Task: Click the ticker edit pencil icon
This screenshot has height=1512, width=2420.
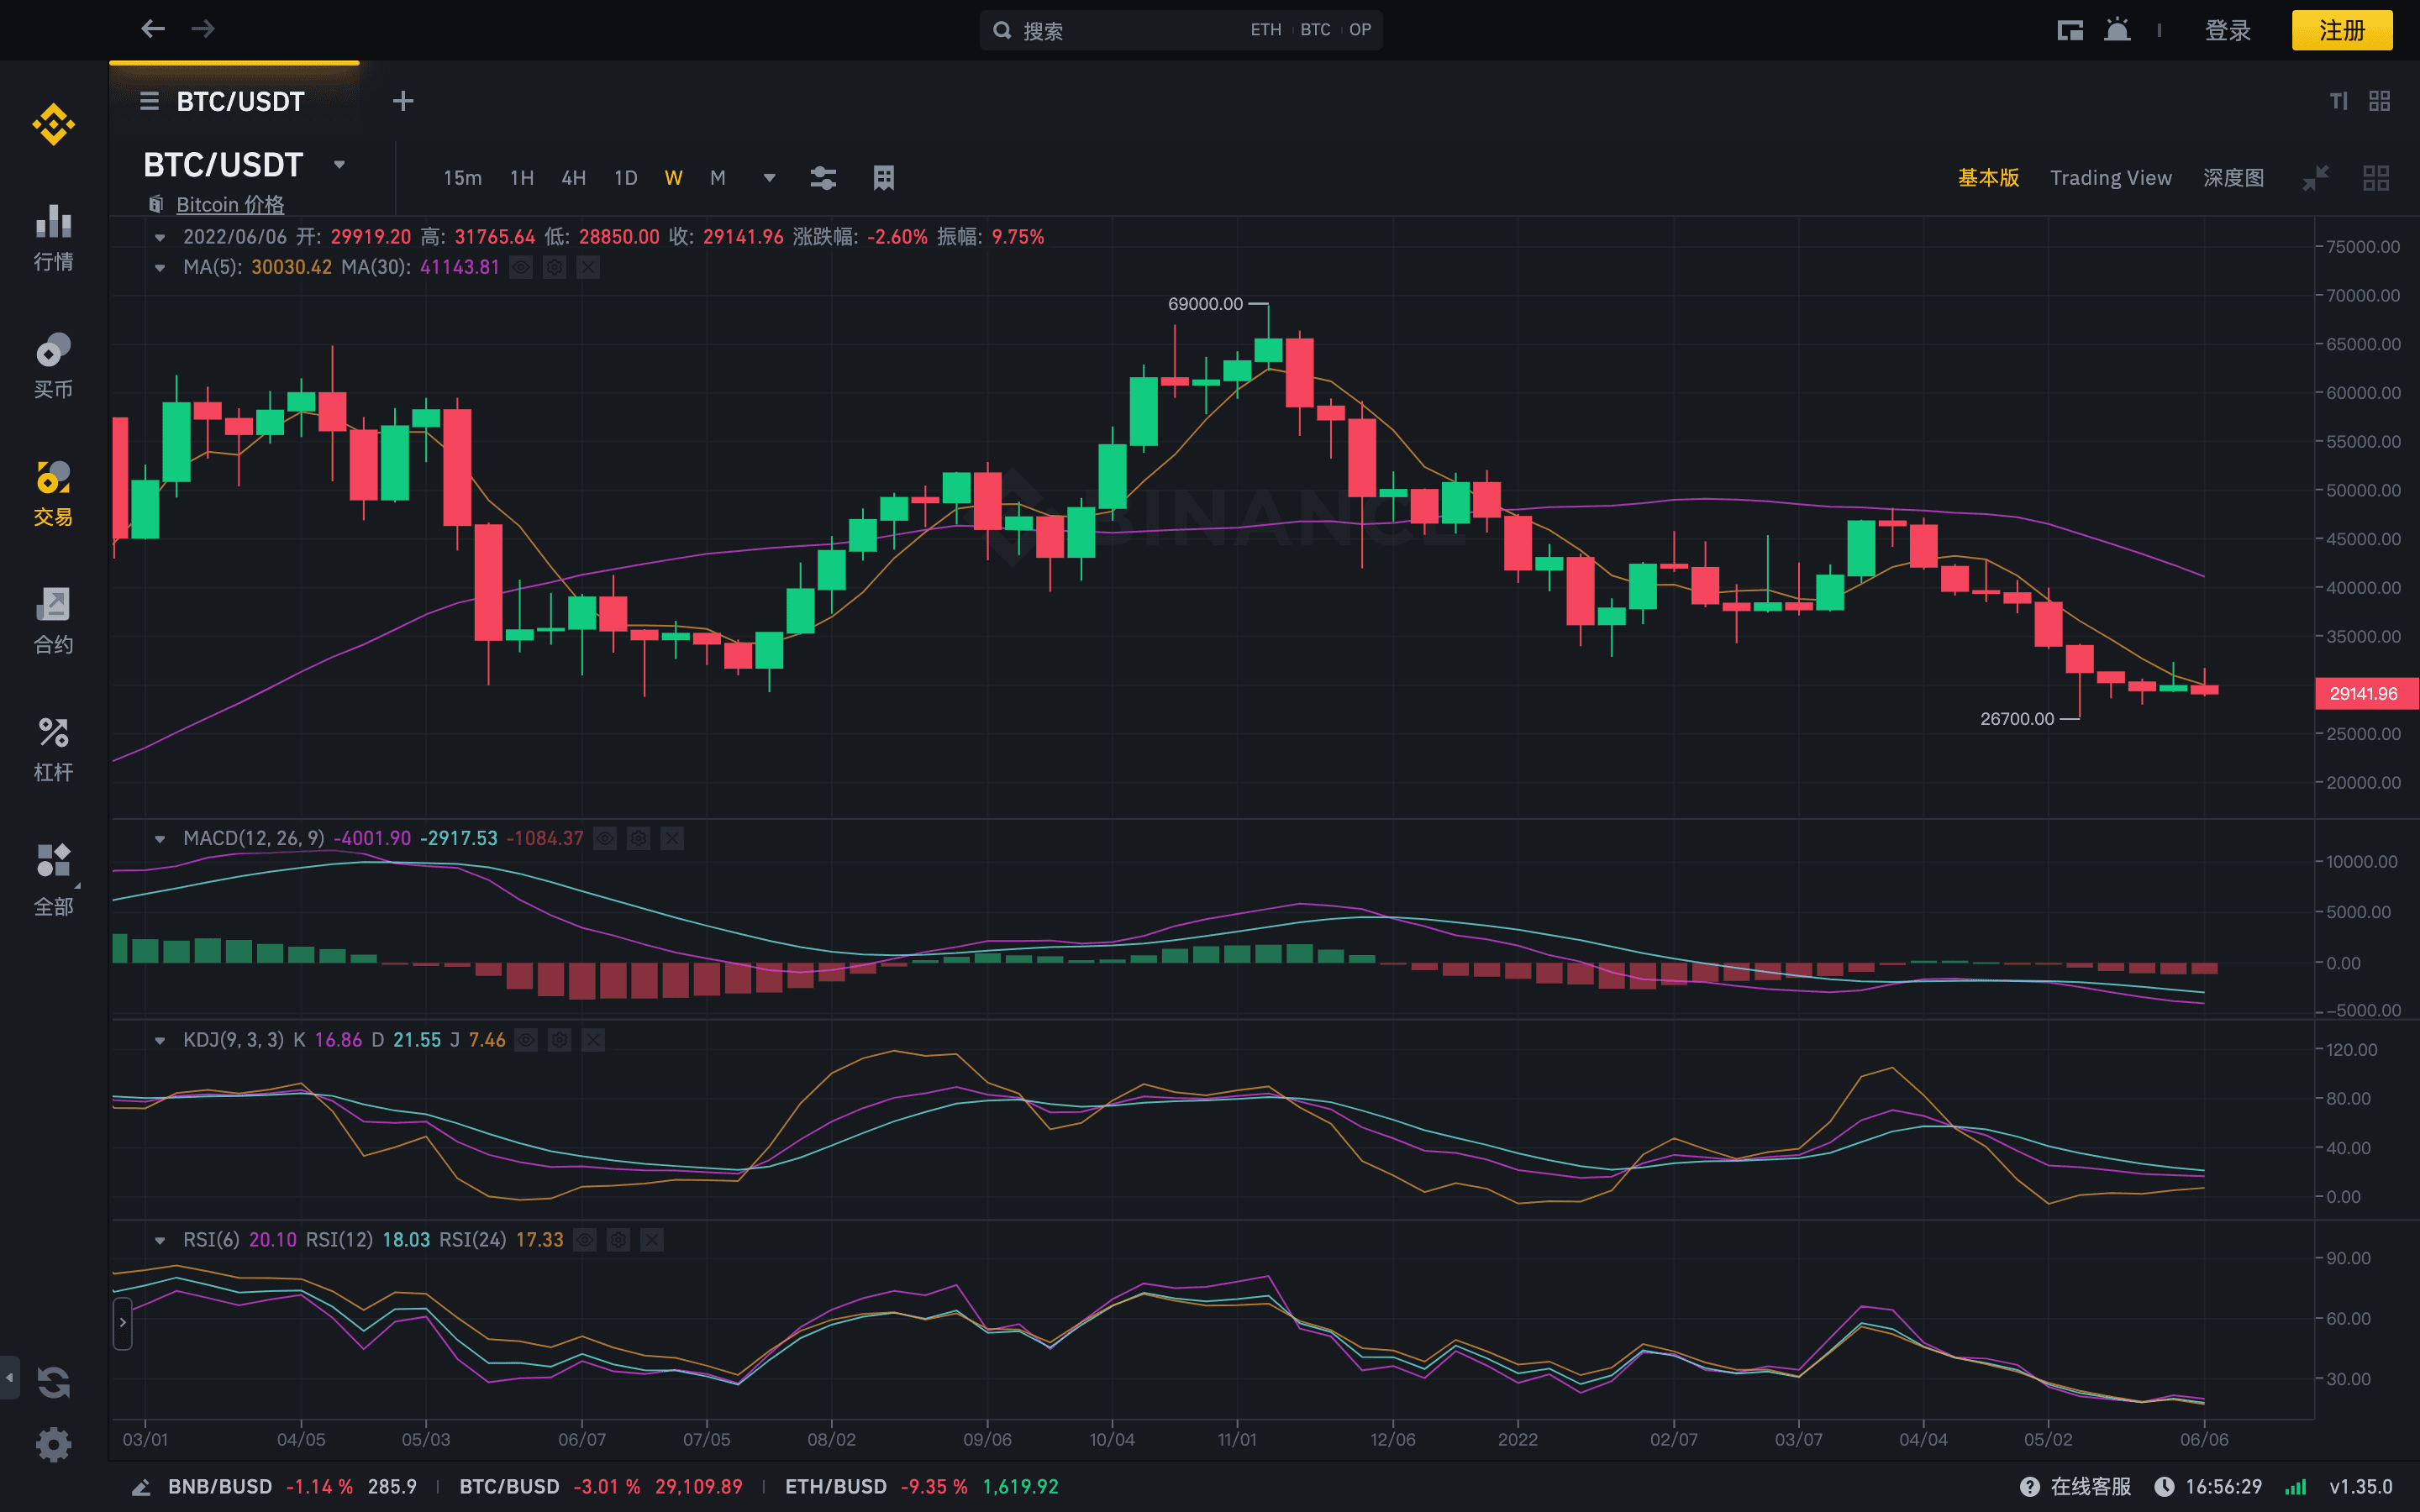Action: (142, 1487)
